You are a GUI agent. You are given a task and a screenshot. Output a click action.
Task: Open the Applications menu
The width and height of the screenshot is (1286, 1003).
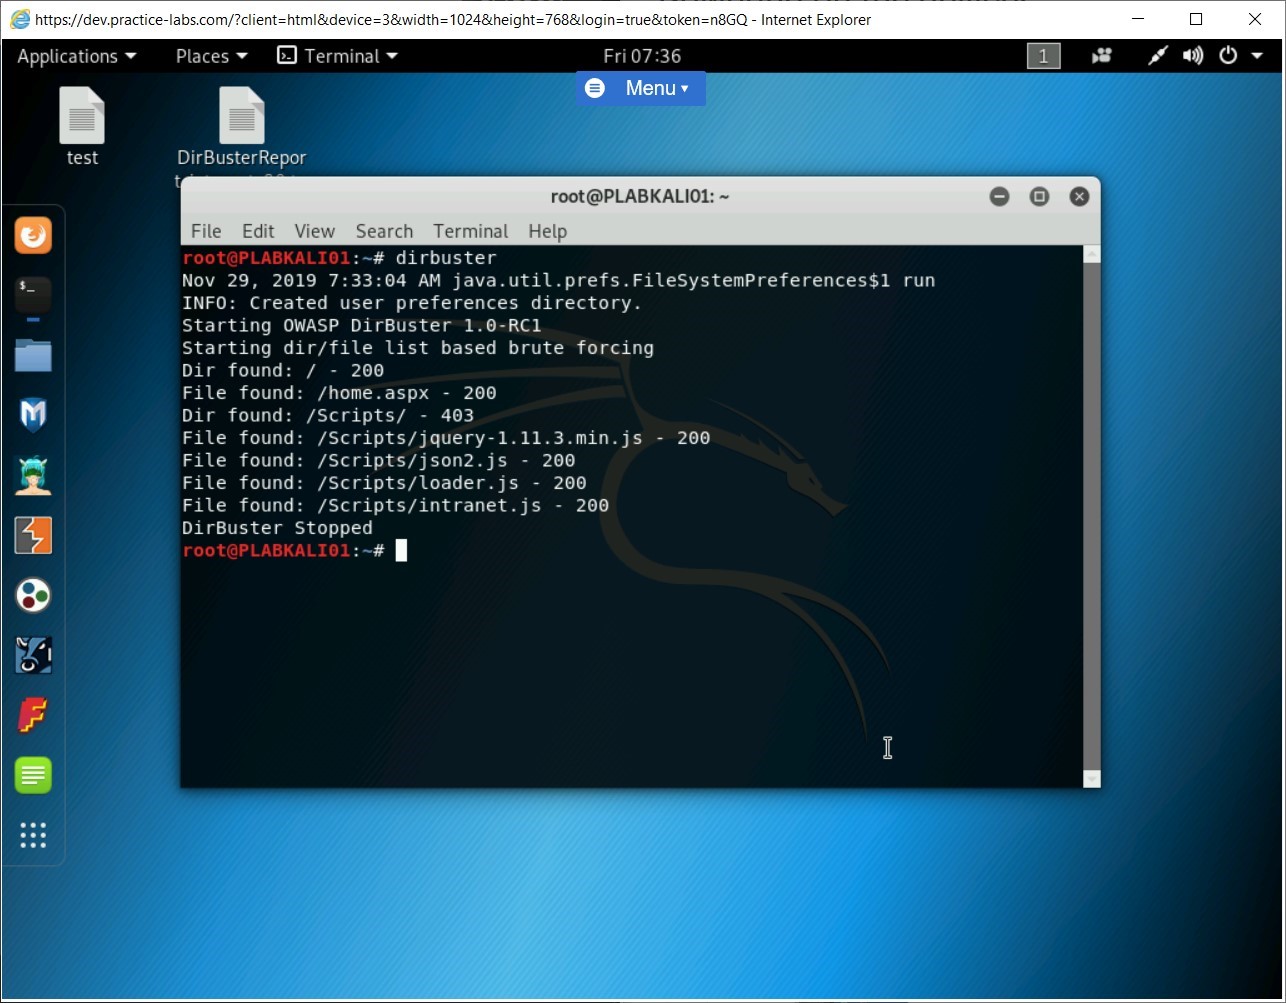click(x=69, y=56)
